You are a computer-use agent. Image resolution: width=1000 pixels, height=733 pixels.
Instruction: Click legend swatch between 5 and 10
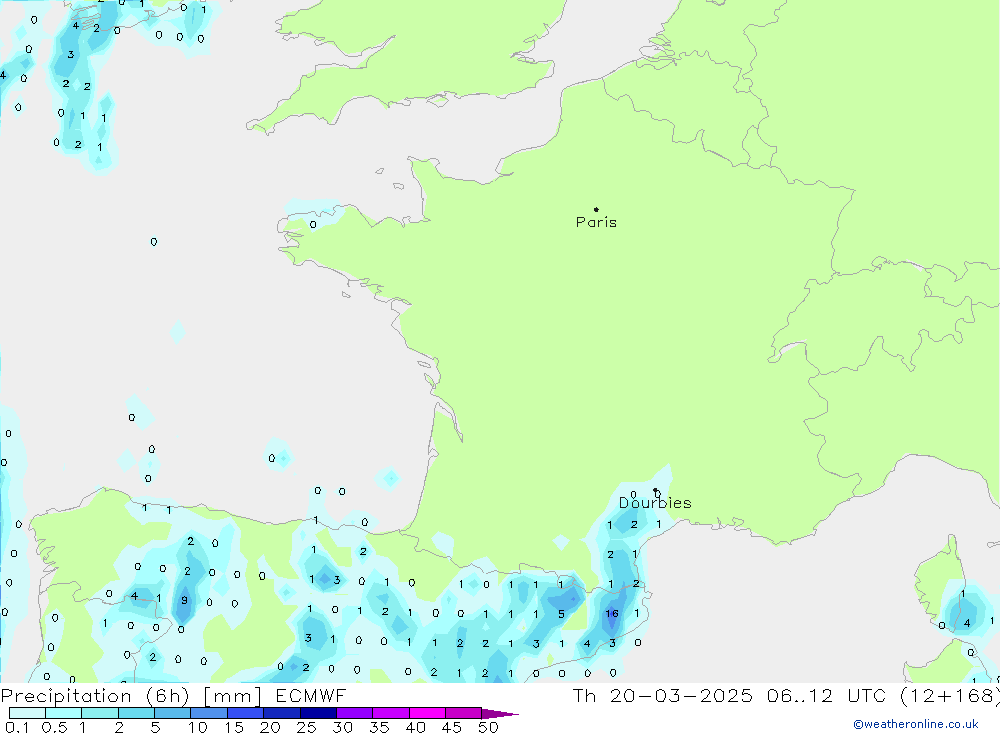(x=173, y=713)
